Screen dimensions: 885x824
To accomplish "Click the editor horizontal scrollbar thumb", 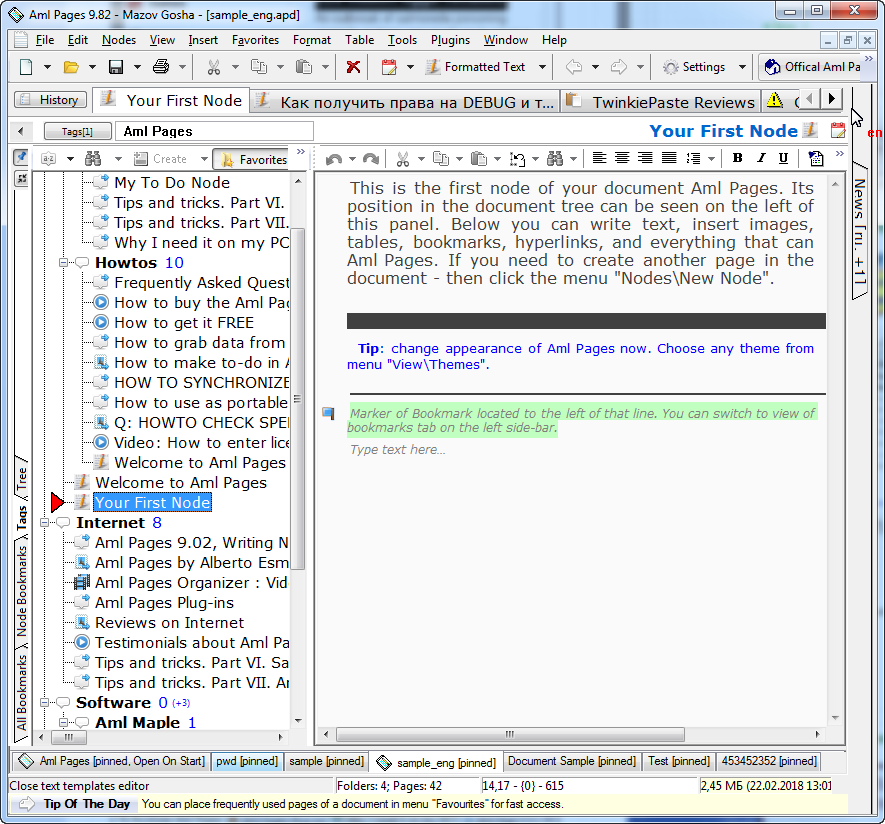I will click(x=510, y=734).
